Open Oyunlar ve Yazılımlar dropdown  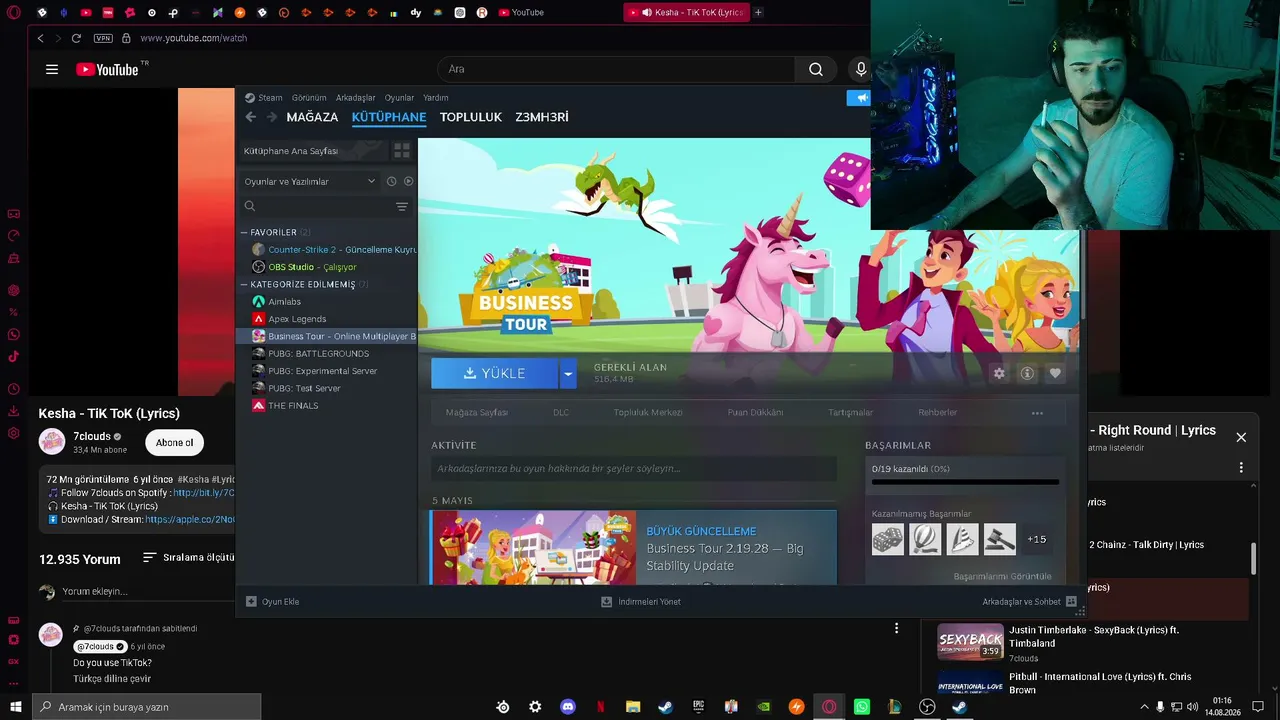310,181
